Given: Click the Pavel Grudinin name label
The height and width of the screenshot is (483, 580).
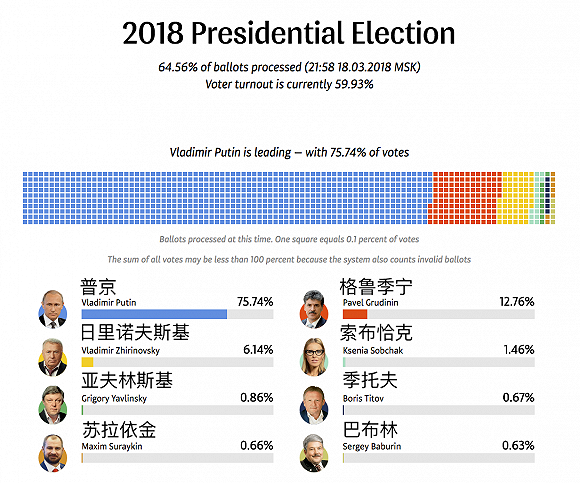Looking at the screenshot, I should 370,303.
